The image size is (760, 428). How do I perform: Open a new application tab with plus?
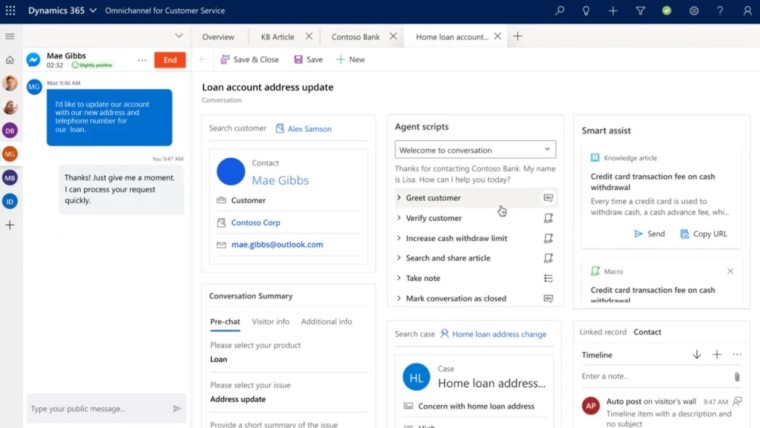click(518, 36)
